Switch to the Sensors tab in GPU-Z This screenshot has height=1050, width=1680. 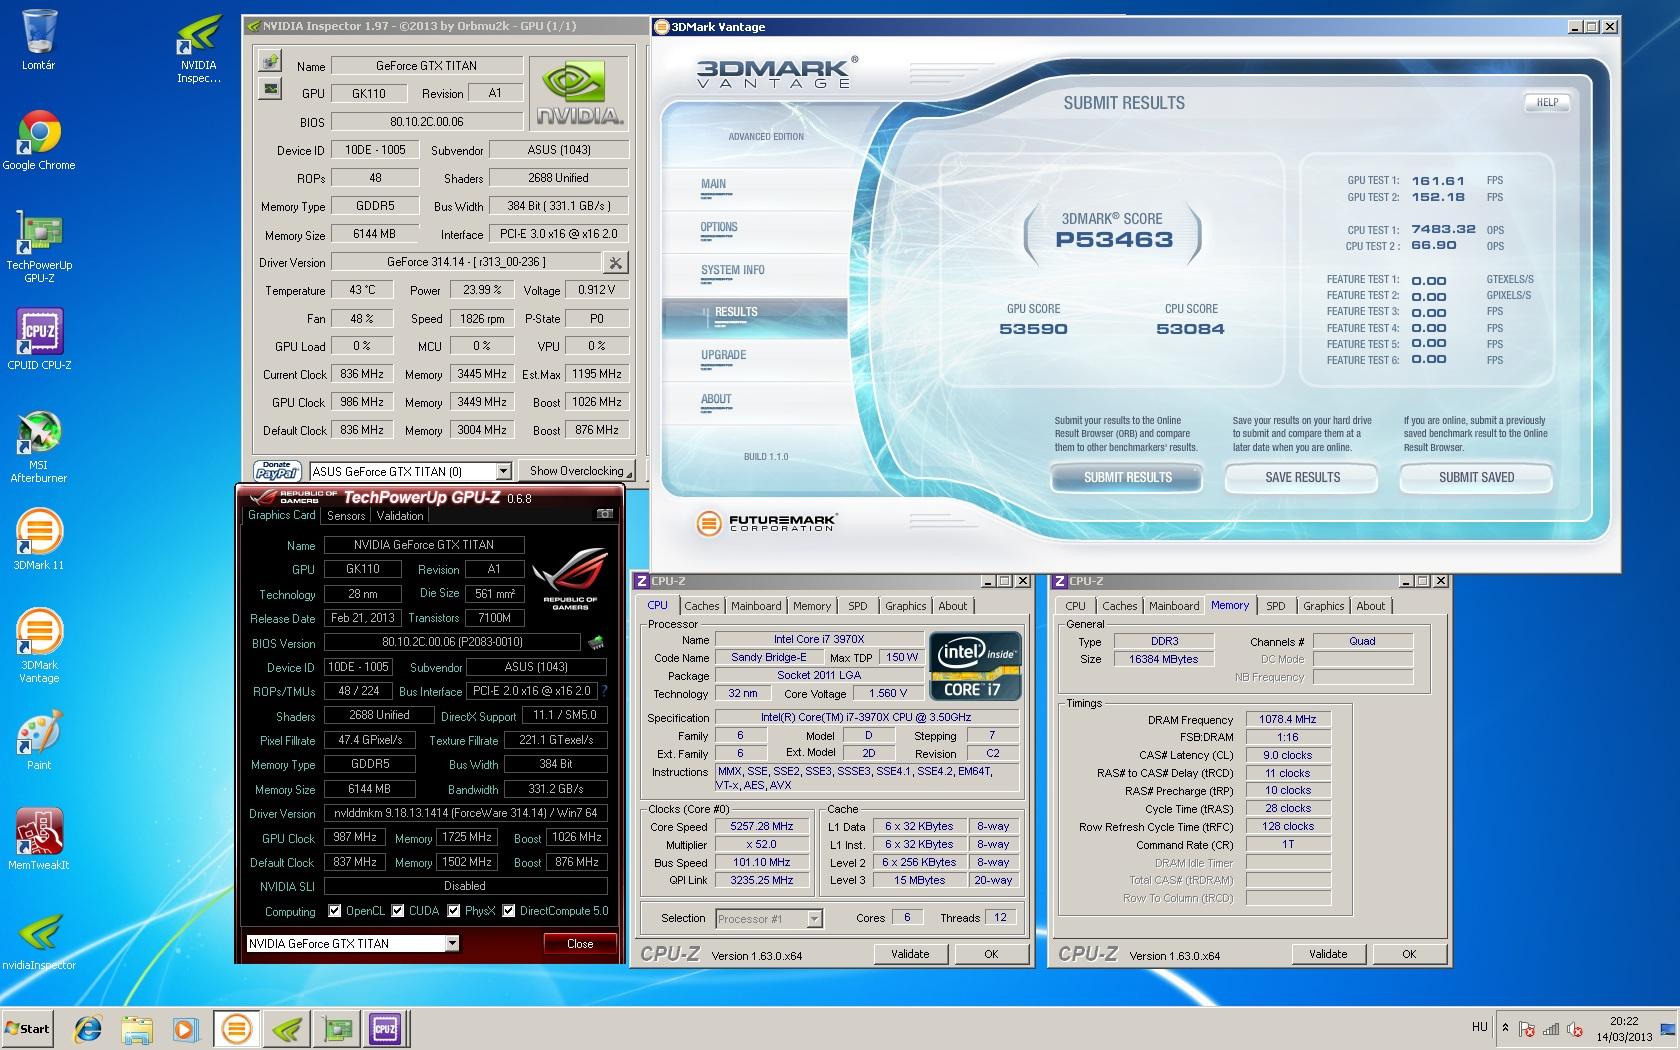pos(346,516)
